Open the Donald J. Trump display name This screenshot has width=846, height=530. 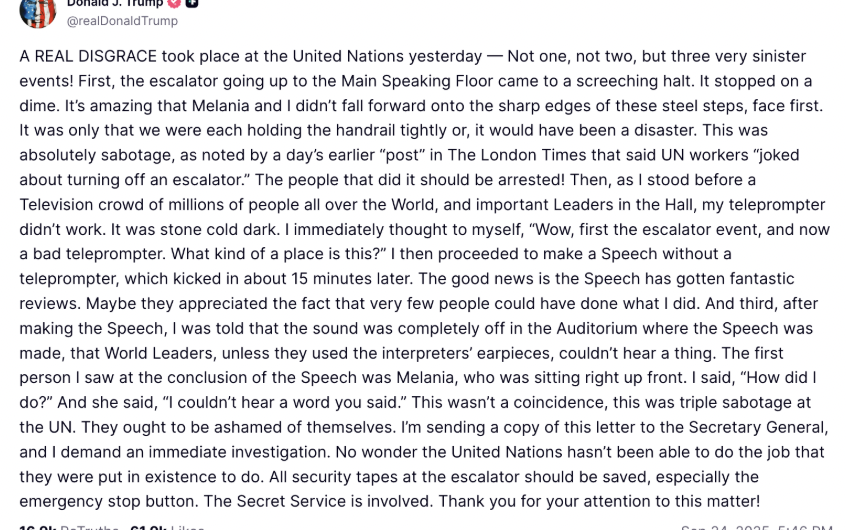115,3
